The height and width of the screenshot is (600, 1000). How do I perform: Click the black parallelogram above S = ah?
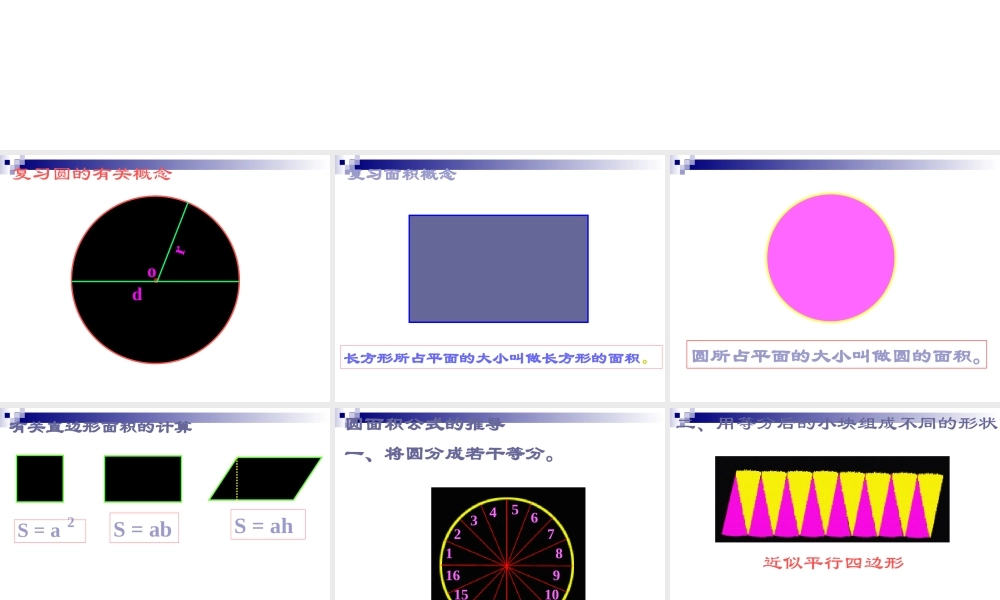point(265,478)
